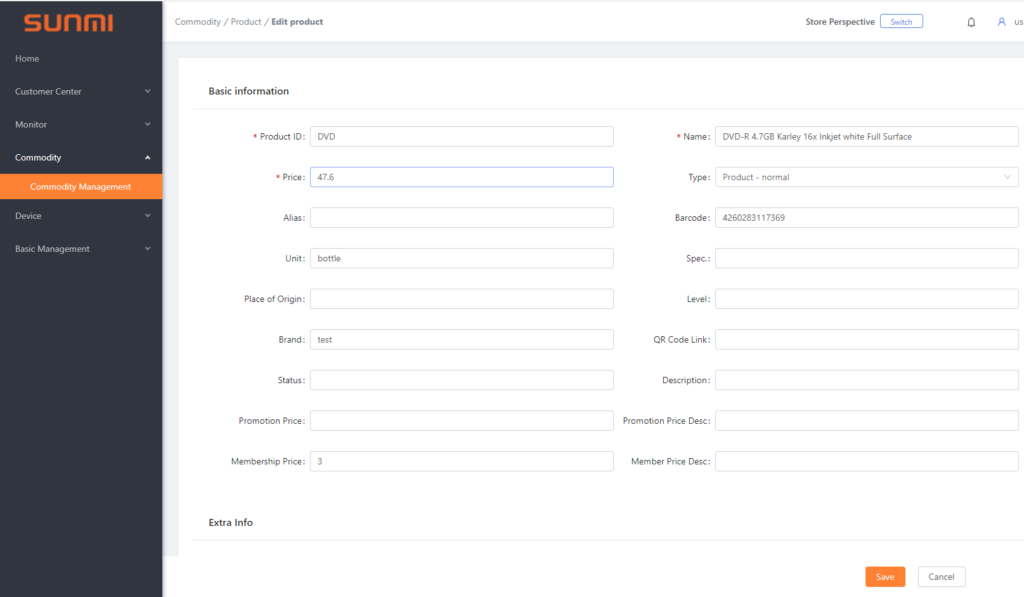Save the product changes

coord(885,577)
